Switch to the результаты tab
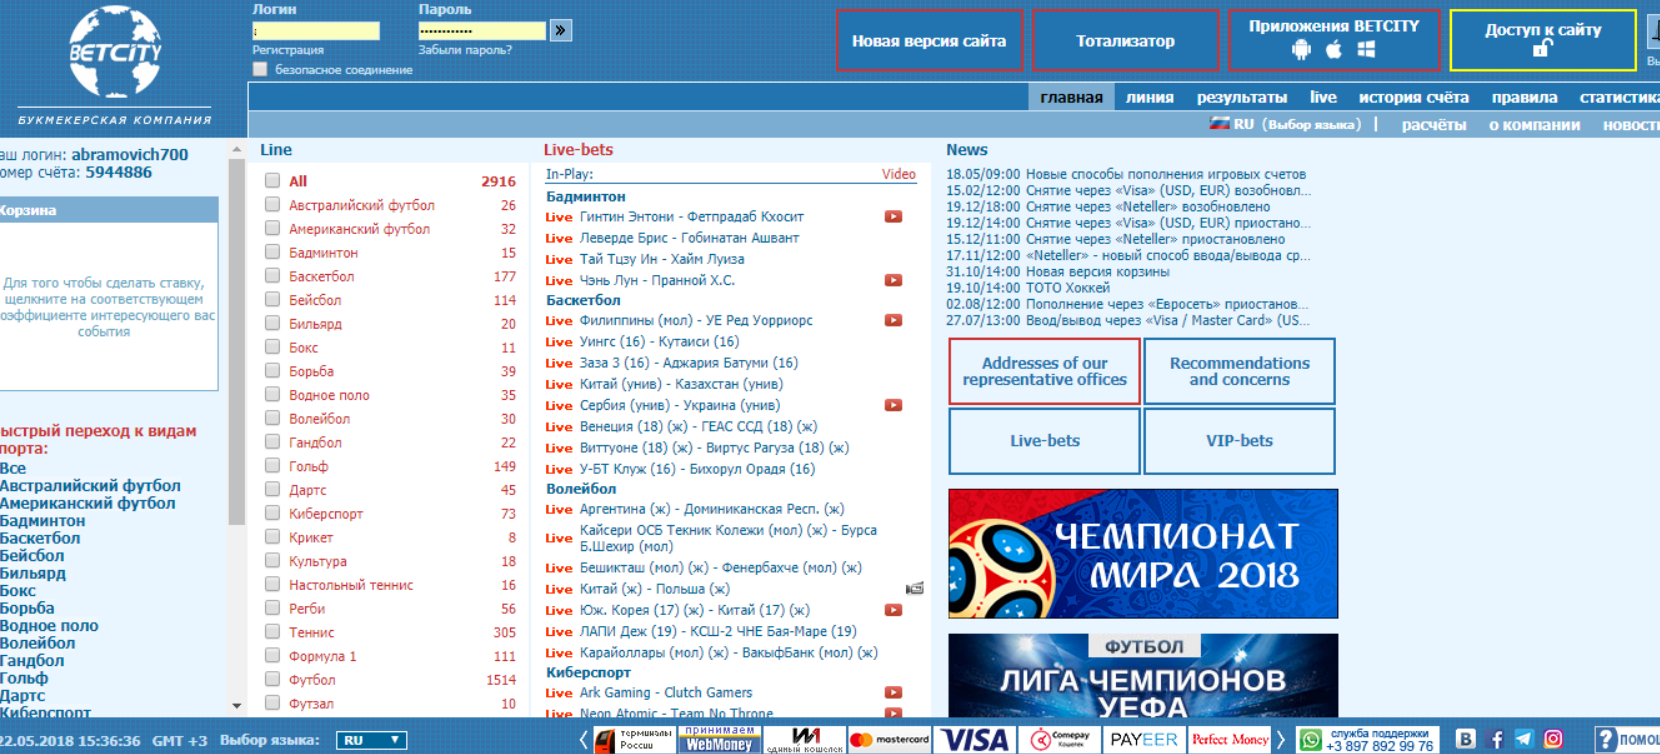Image resolution: width=1660 pixels, height=754 pixels. [x=1241, y=97]
